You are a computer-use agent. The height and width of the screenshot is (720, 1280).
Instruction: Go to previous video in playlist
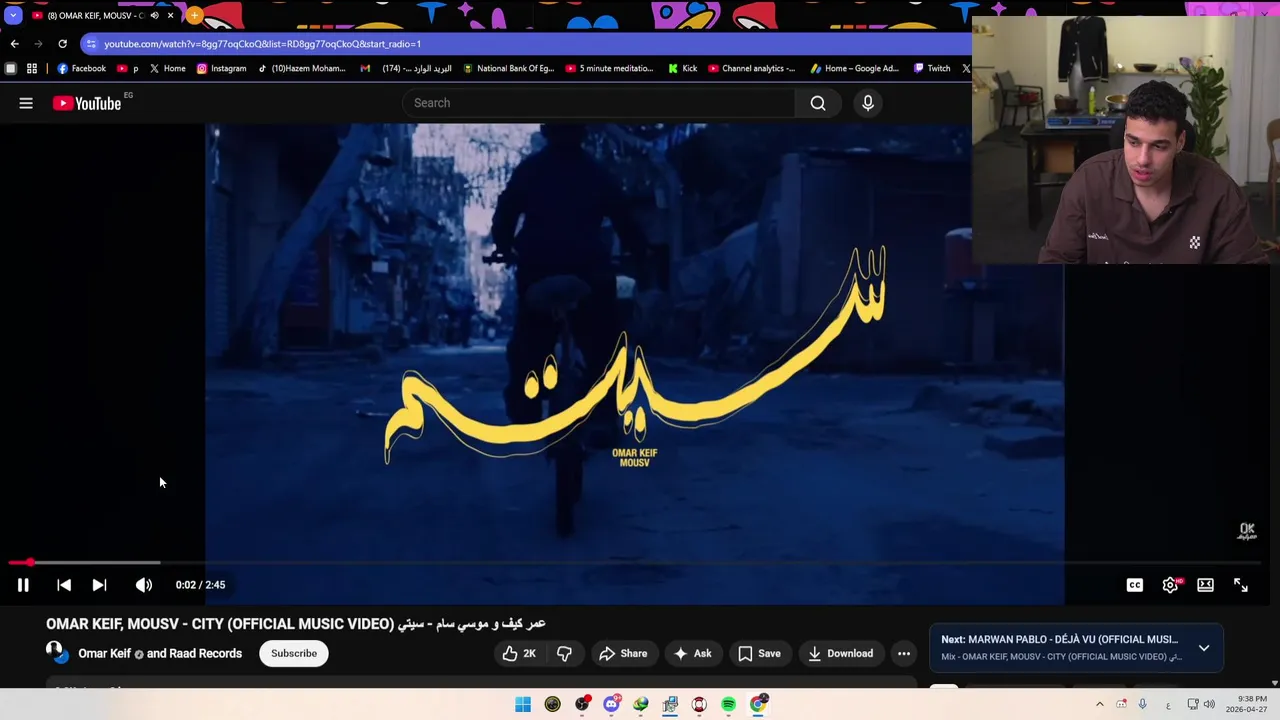point(64,585)
